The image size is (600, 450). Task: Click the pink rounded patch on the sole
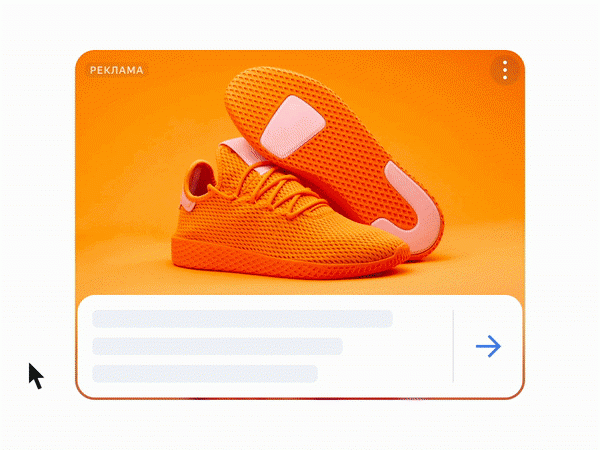click(293, 127)
